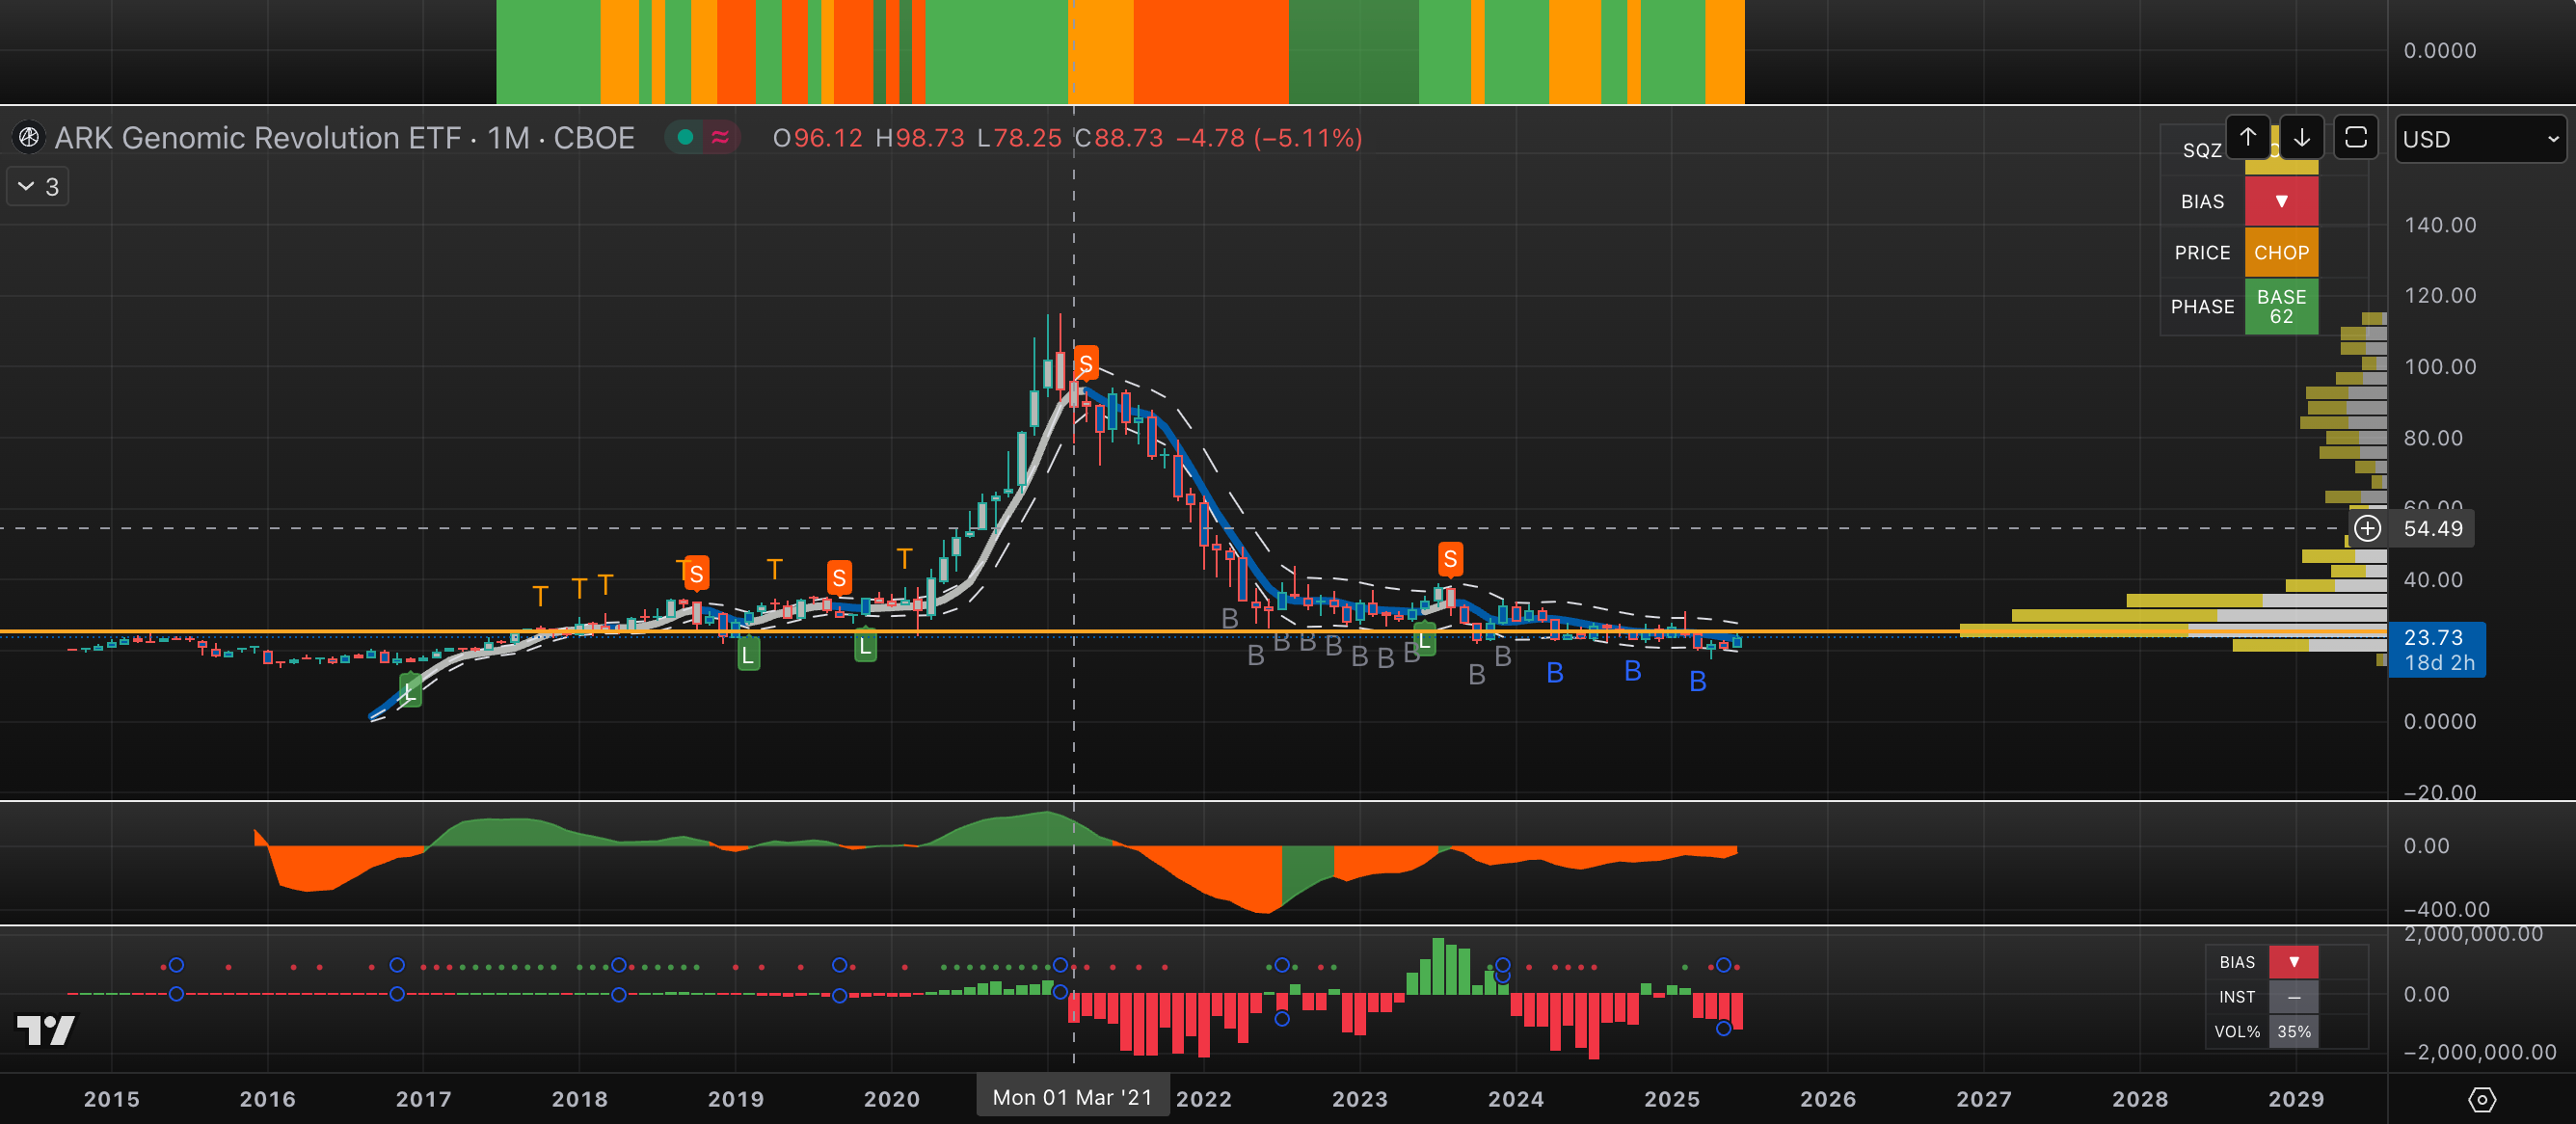The height and width of the screenshot is (1124, 2576).
Task: Click the plus icon beside price 54.49
Action: (2367, 528)
